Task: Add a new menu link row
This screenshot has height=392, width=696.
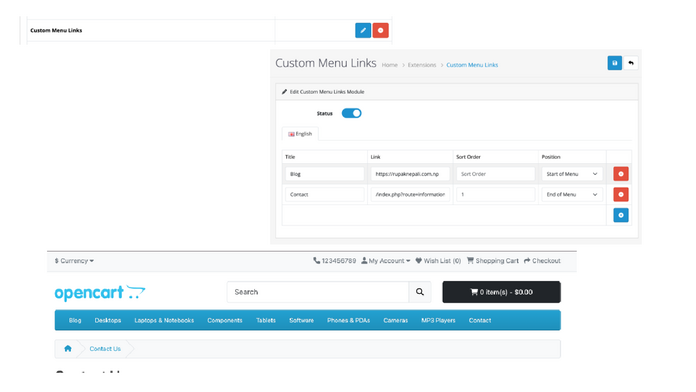Action: click(621, 215)
